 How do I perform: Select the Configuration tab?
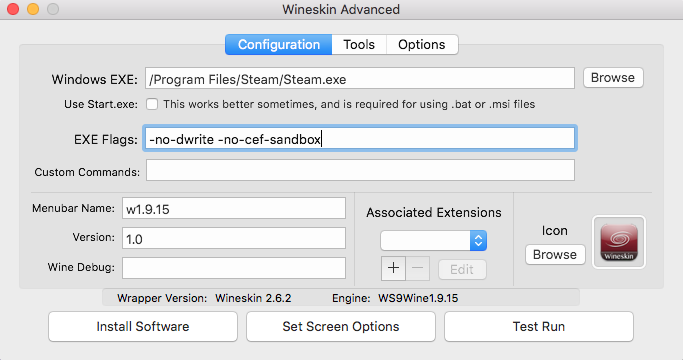(279, 44)
